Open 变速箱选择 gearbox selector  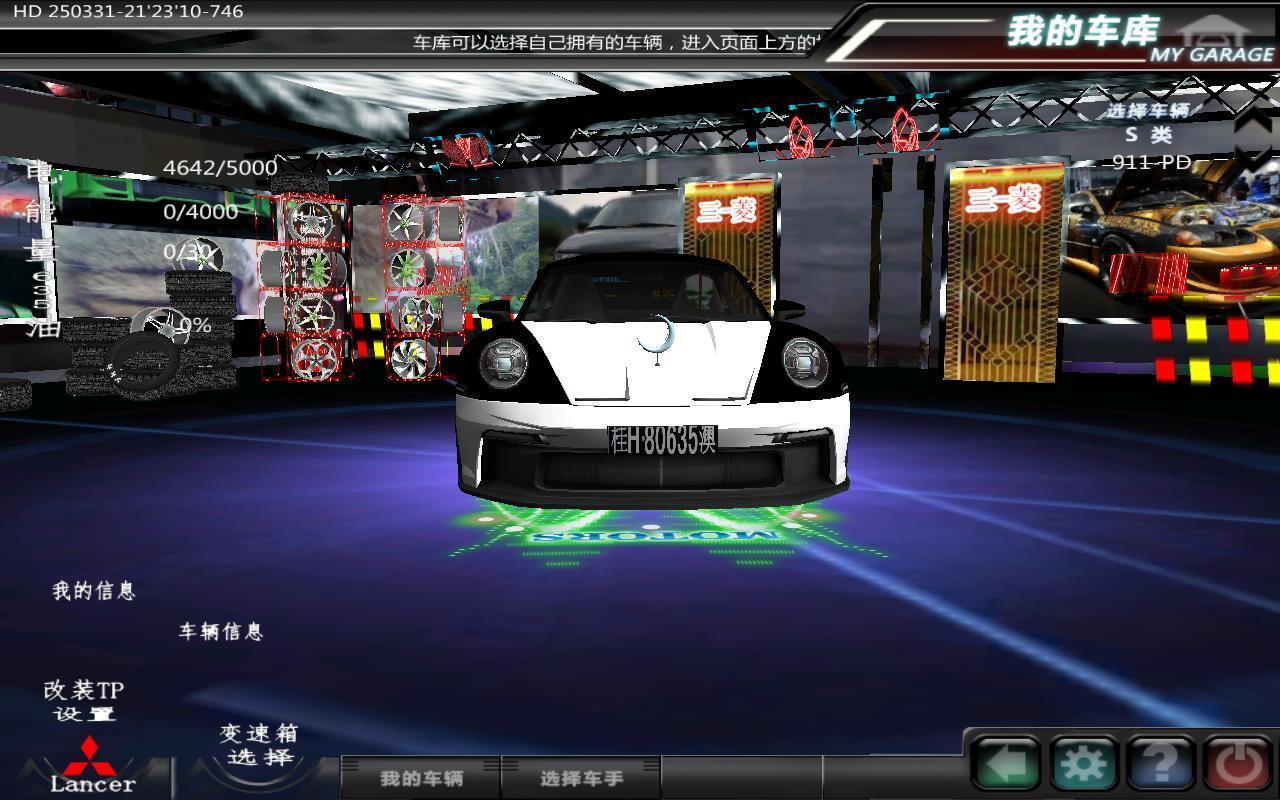click(259, 745)
